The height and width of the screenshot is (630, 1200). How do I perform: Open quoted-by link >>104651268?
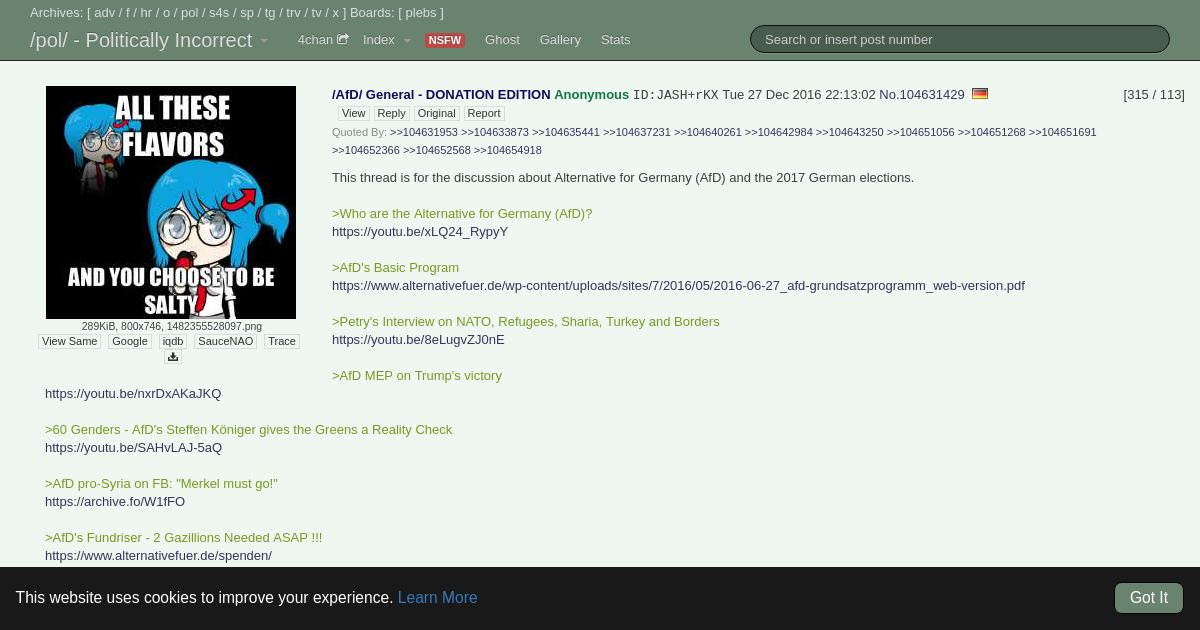992,132
